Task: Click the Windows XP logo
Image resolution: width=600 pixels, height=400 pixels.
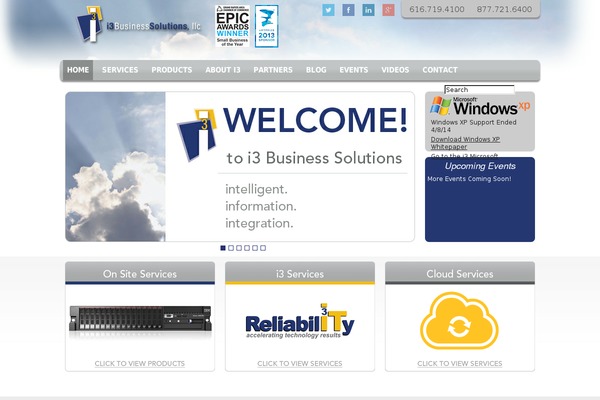Action: click(480, 106)
